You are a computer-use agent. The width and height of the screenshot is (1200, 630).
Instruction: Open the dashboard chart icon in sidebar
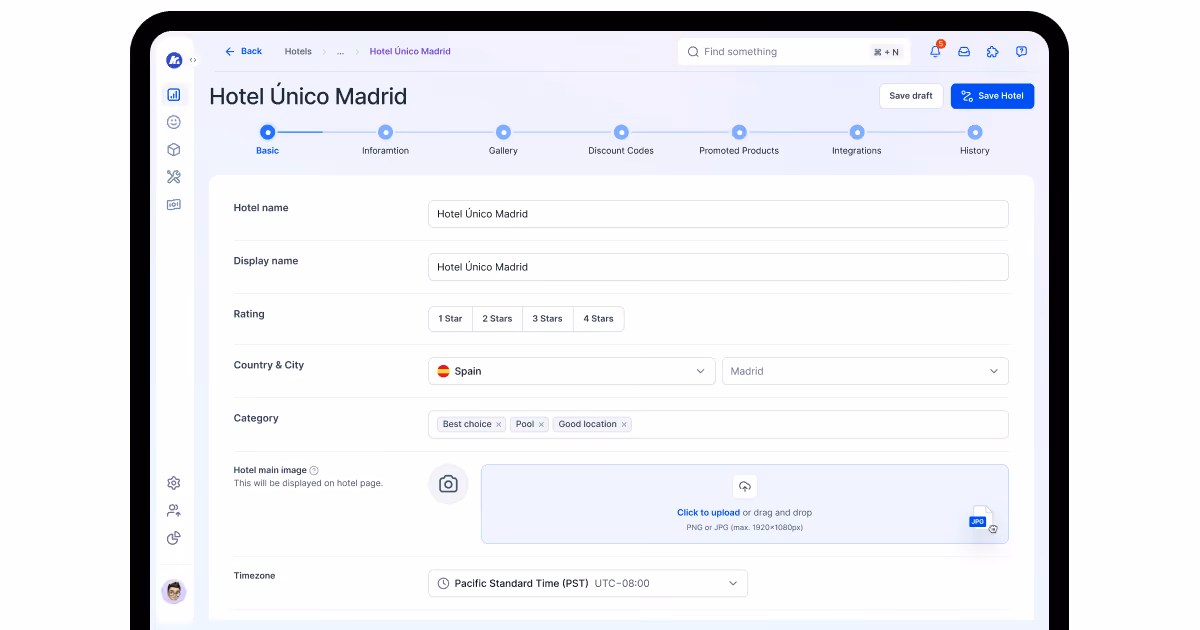pyautogui.click(x=174, y=95)
